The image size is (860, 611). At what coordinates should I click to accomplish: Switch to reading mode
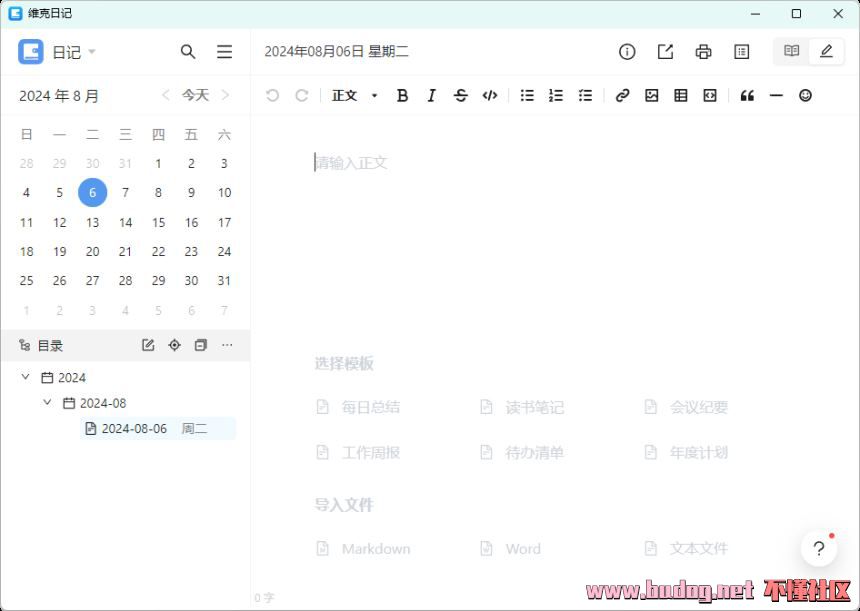click(x=791, y=51)
